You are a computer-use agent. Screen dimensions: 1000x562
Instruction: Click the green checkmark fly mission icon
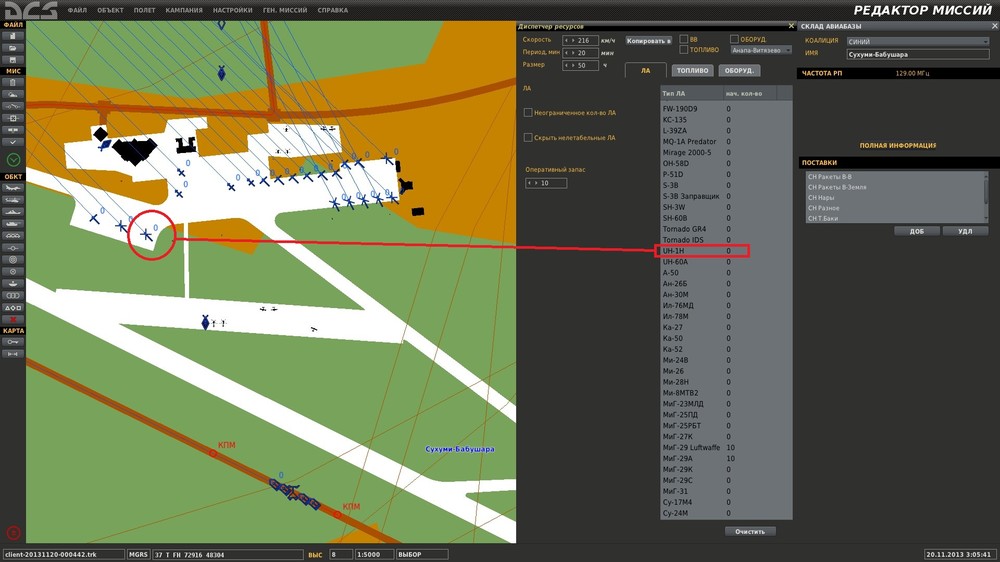pyautogui.click(x=13, y=160)
